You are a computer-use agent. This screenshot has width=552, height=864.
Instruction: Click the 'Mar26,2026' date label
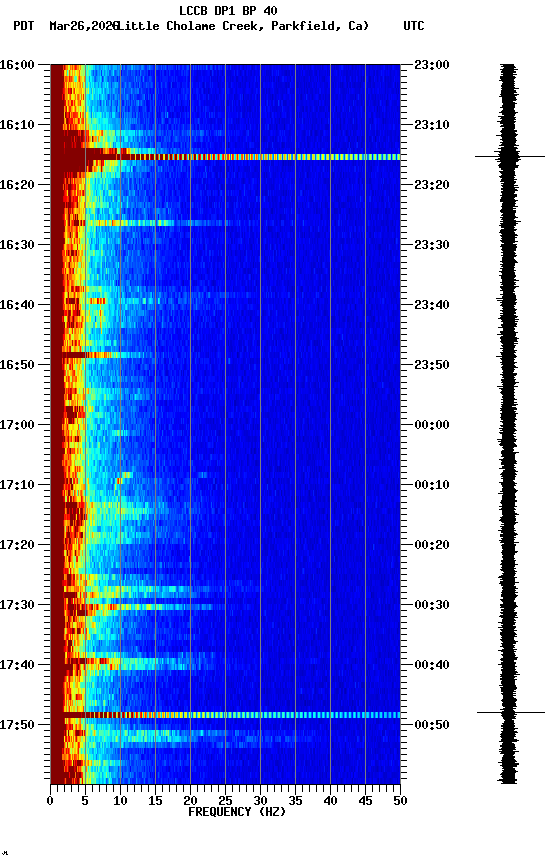click(83, 26)
